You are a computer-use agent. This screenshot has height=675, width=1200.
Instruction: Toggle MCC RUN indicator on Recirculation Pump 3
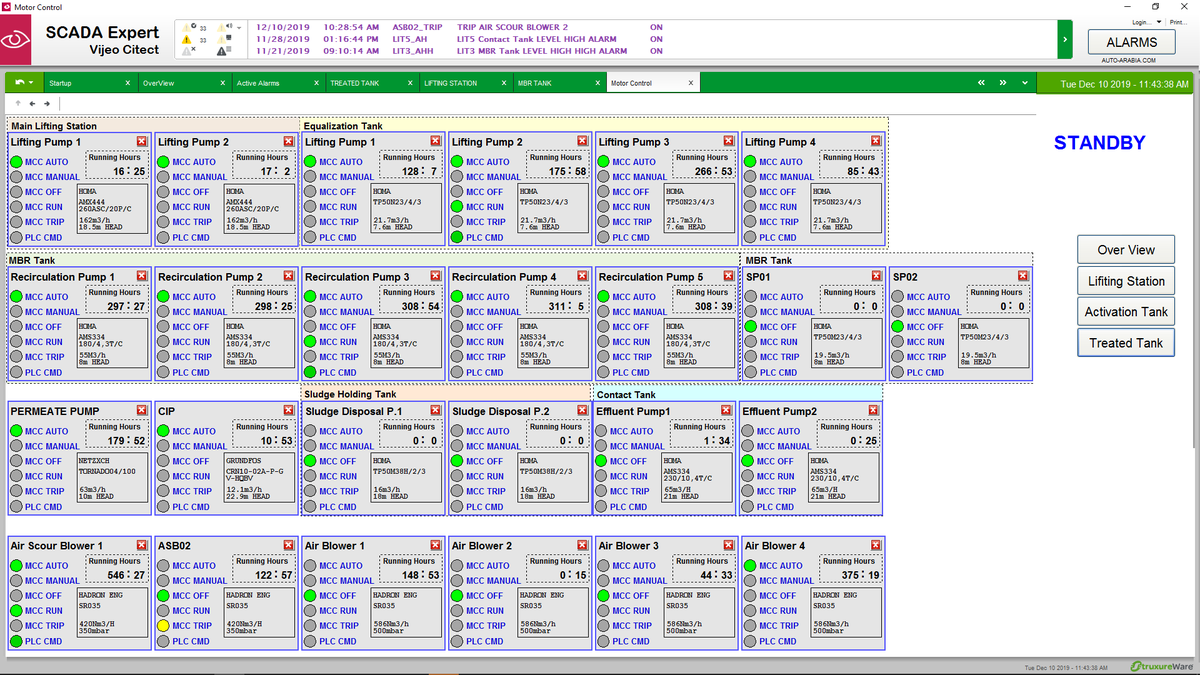tap(311, 341)
